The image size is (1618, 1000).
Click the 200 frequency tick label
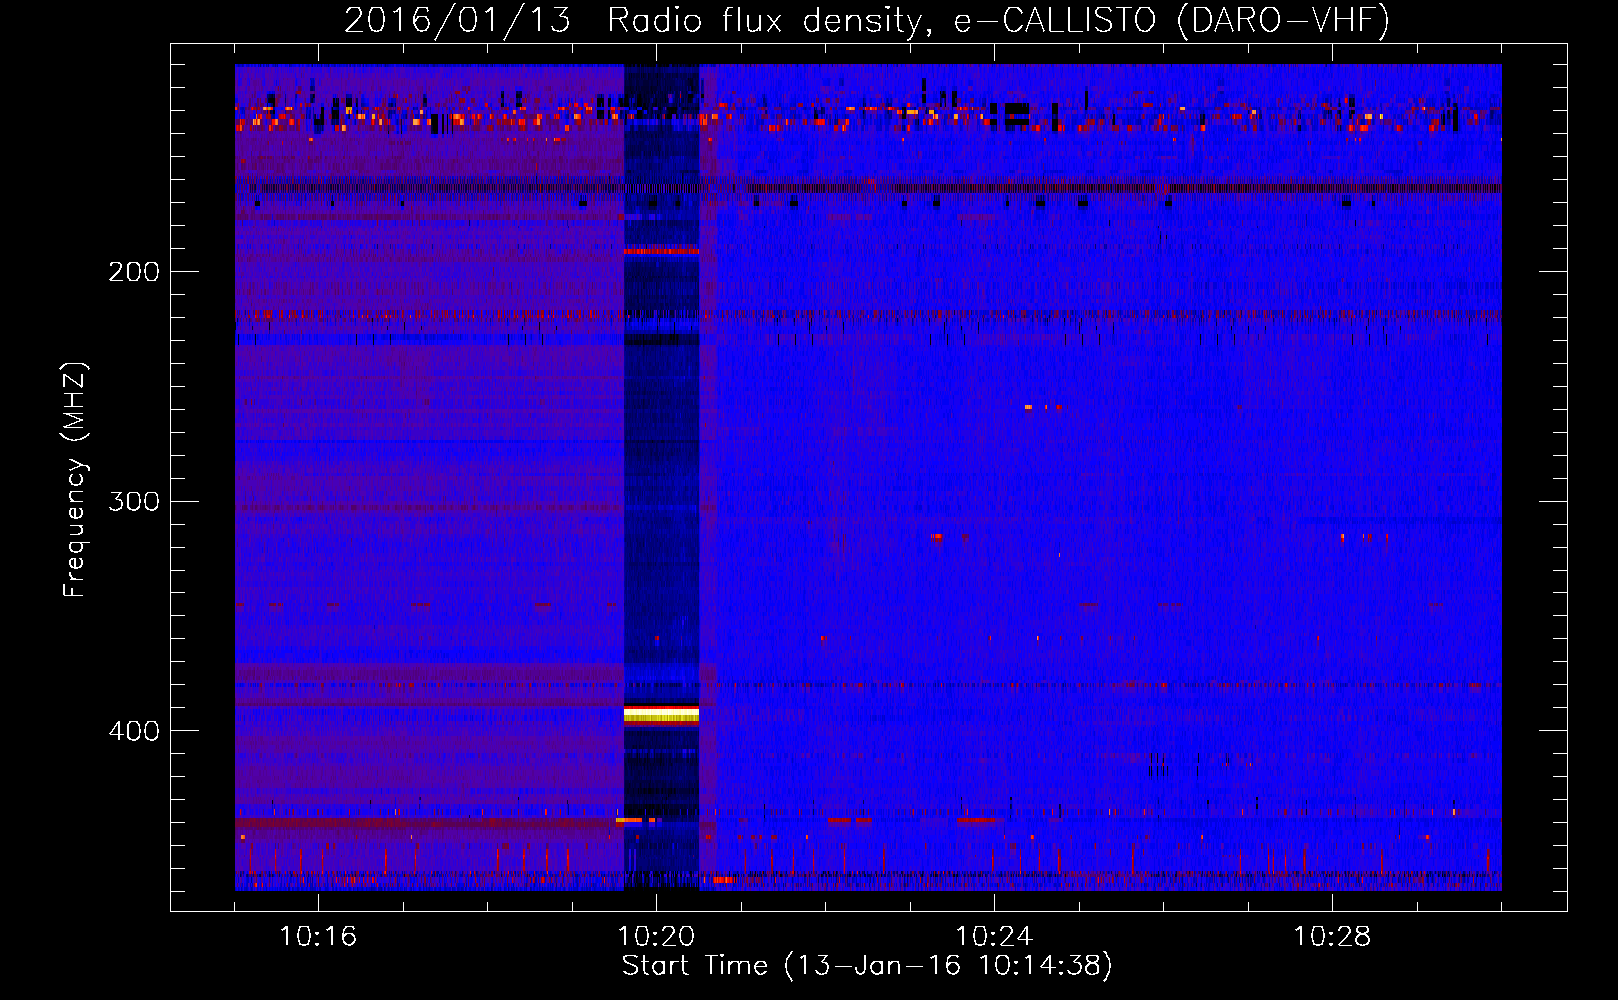tap(134, 271)
